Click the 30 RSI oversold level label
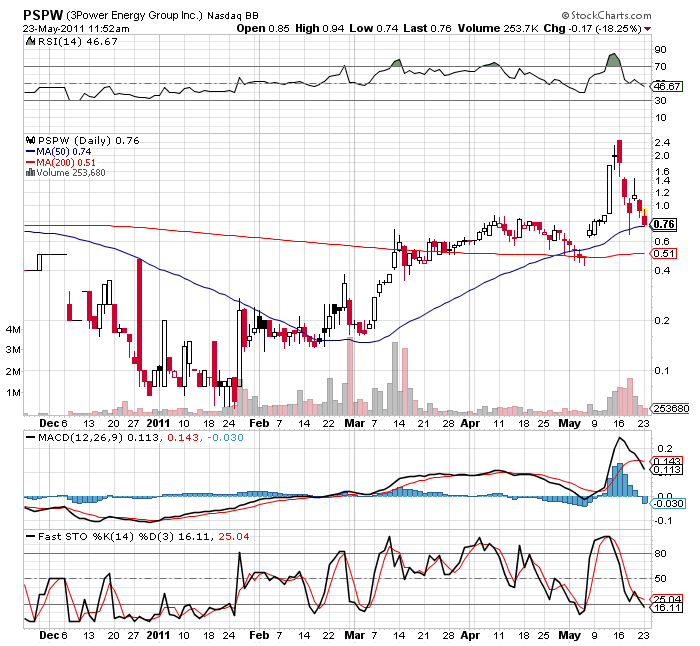Image resolution: width=700 pixels, height=646 pixels. 660,101
